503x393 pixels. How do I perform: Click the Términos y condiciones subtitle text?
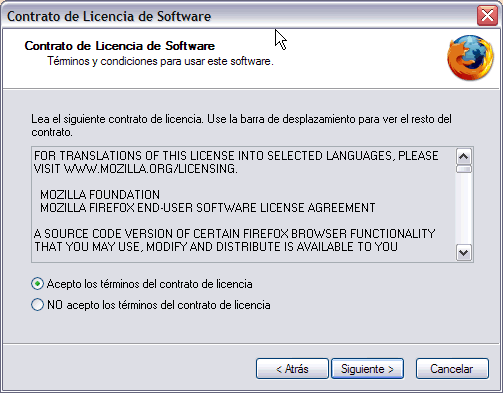click(x=160, y=61)
